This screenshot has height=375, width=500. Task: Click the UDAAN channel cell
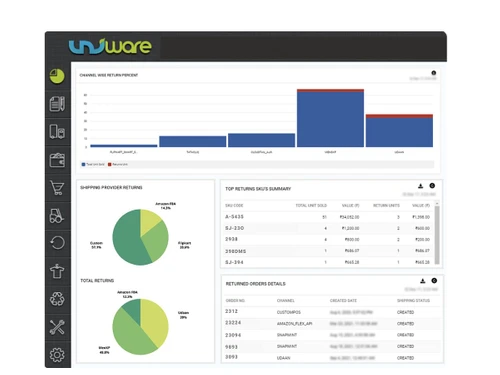pos(284,358)
